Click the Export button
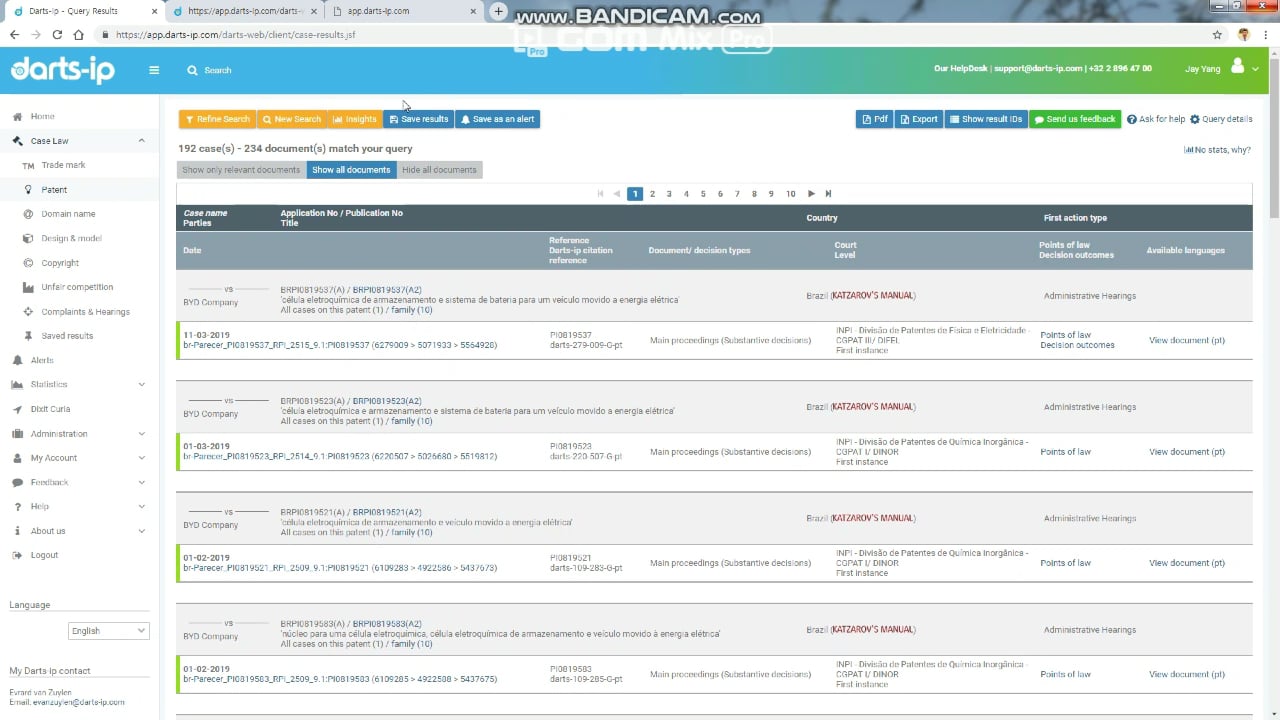The image size is (1280, 720). coord(918,119)
